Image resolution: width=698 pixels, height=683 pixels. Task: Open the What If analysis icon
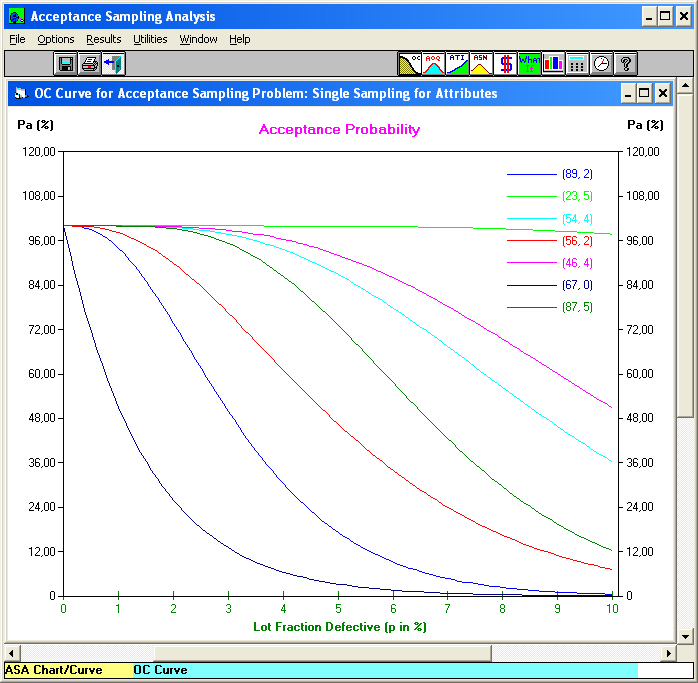pyautogui.click(x=529, y=64)
